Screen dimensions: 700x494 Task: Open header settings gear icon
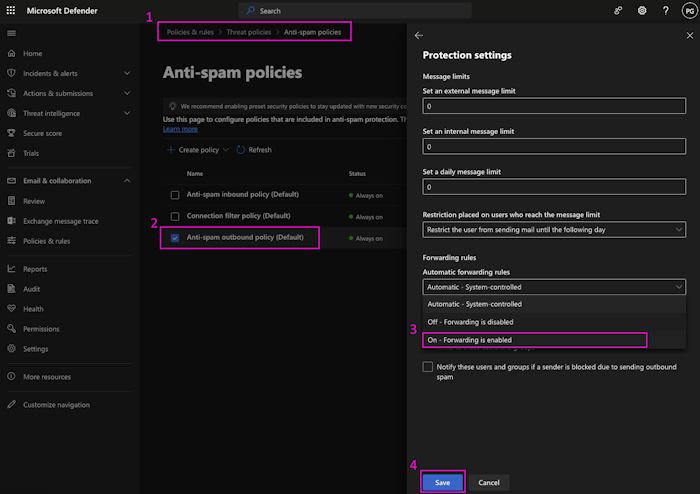642,11
